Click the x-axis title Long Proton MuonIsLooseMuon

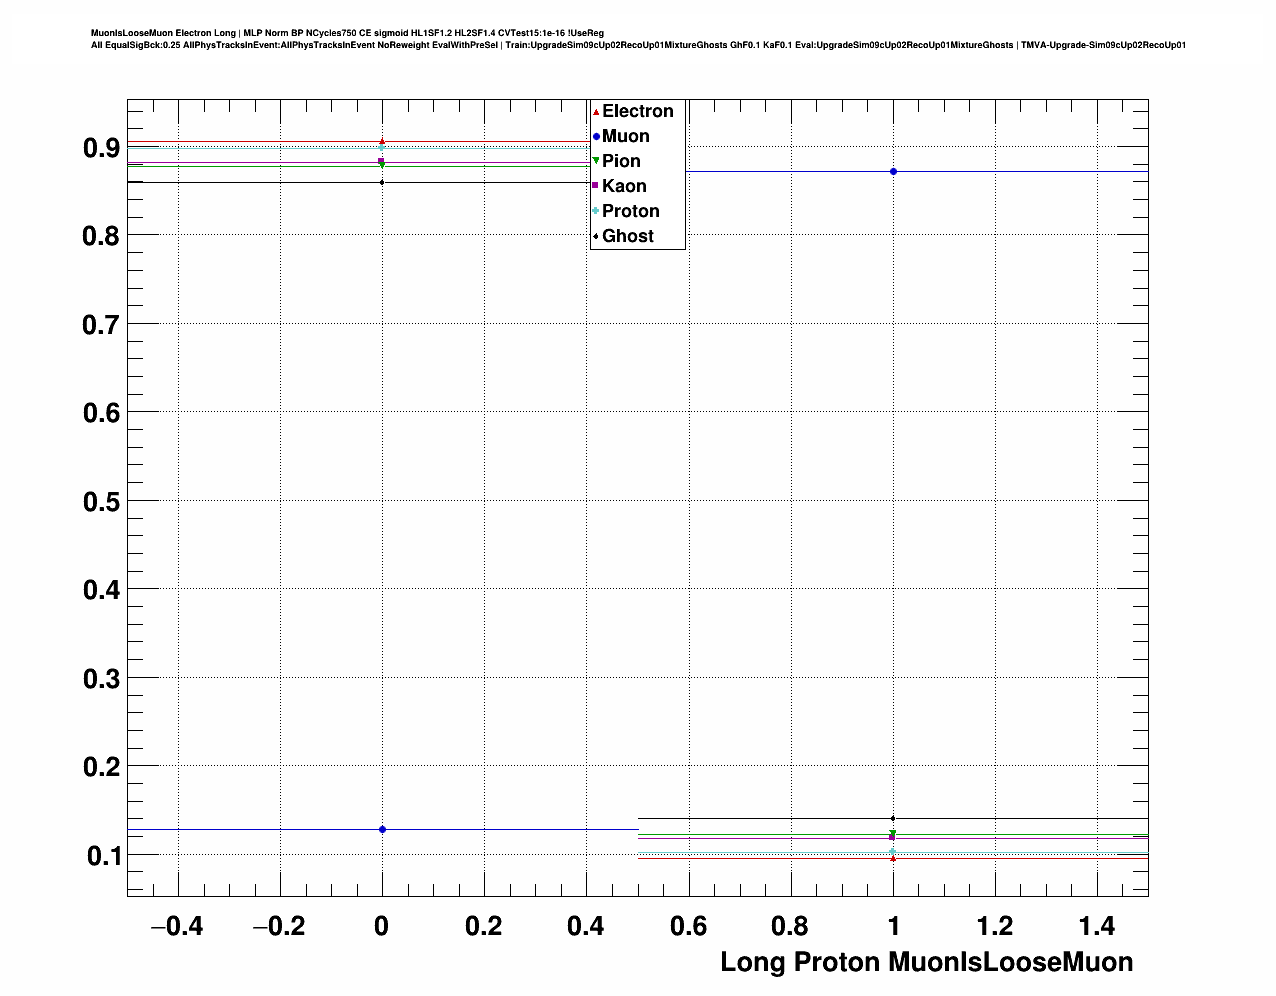pyautogui.click(x=926, y=962)
